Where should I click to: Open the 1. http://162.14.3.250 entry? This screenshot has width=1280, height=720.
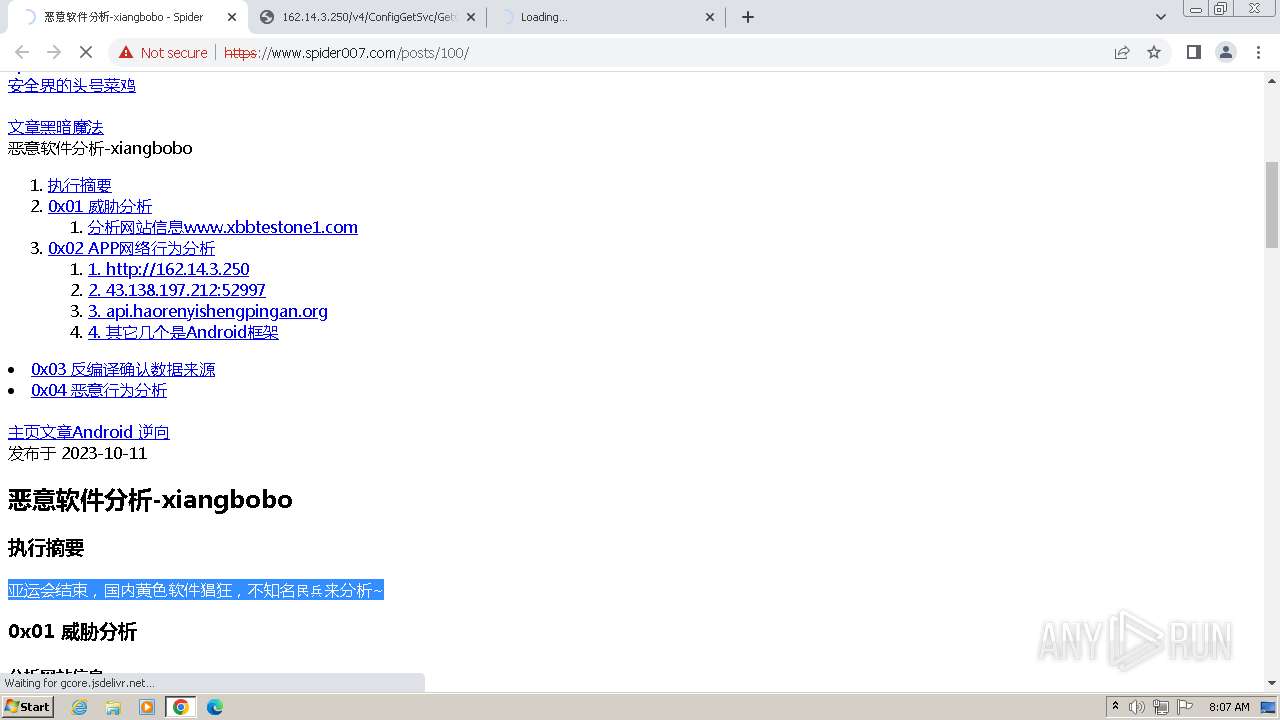(x=169, y=269)
